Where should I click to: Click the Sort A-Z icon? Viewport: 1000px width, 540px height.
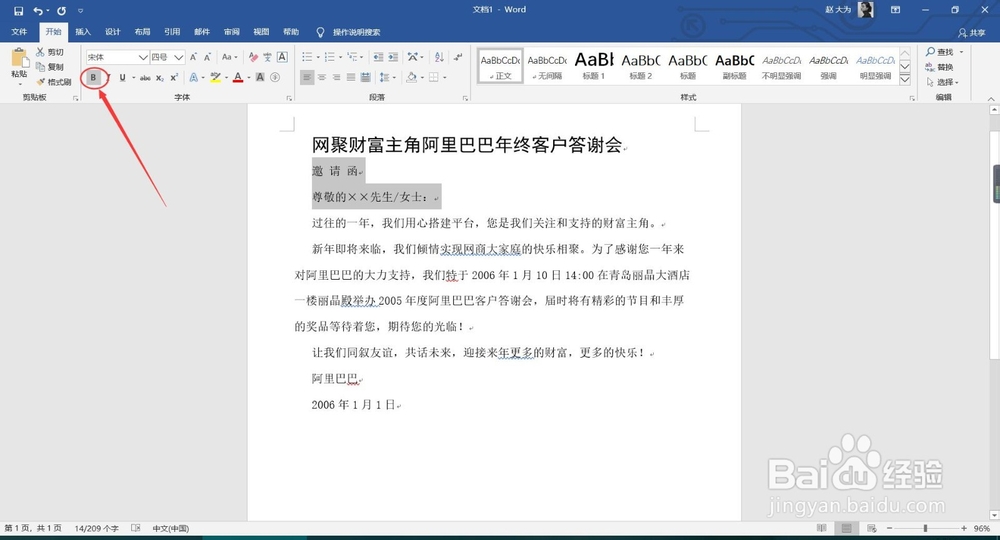click(439, 57)
